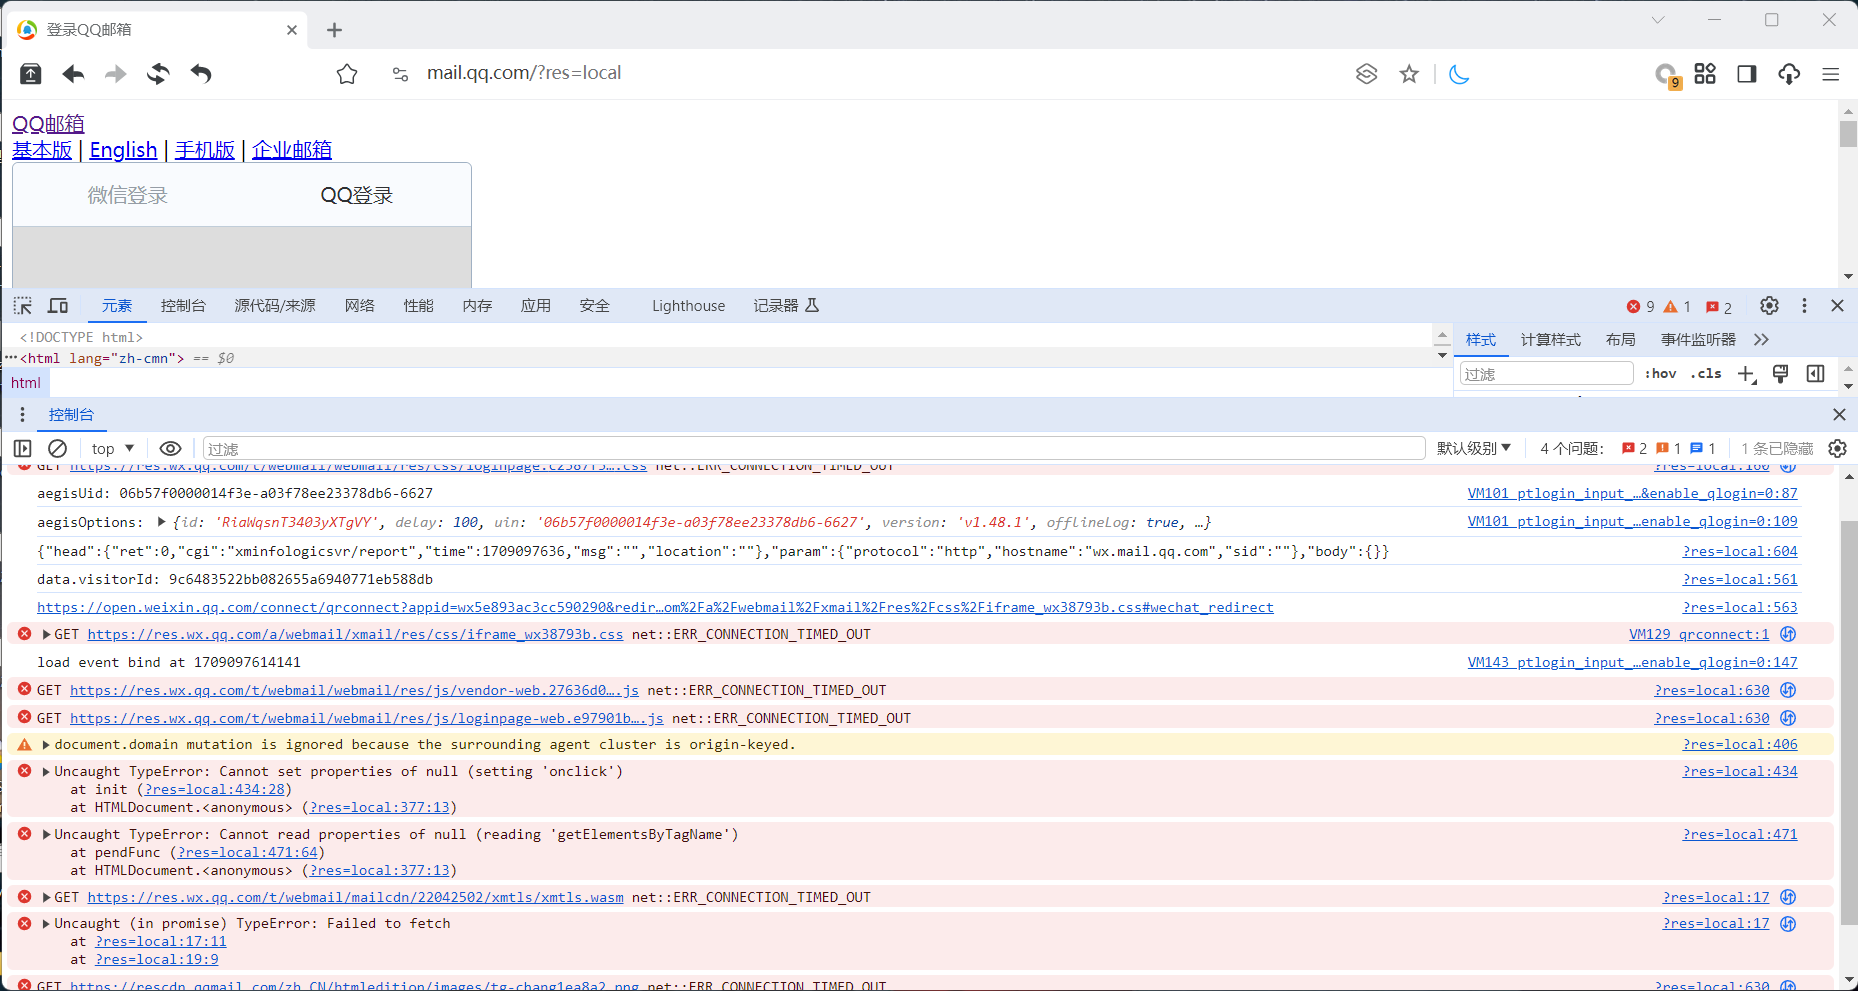Image resolution: width=1858 pixels, height=991 pixels.
Task: Select the 微信登录 login tab
Action: [128, 195]
